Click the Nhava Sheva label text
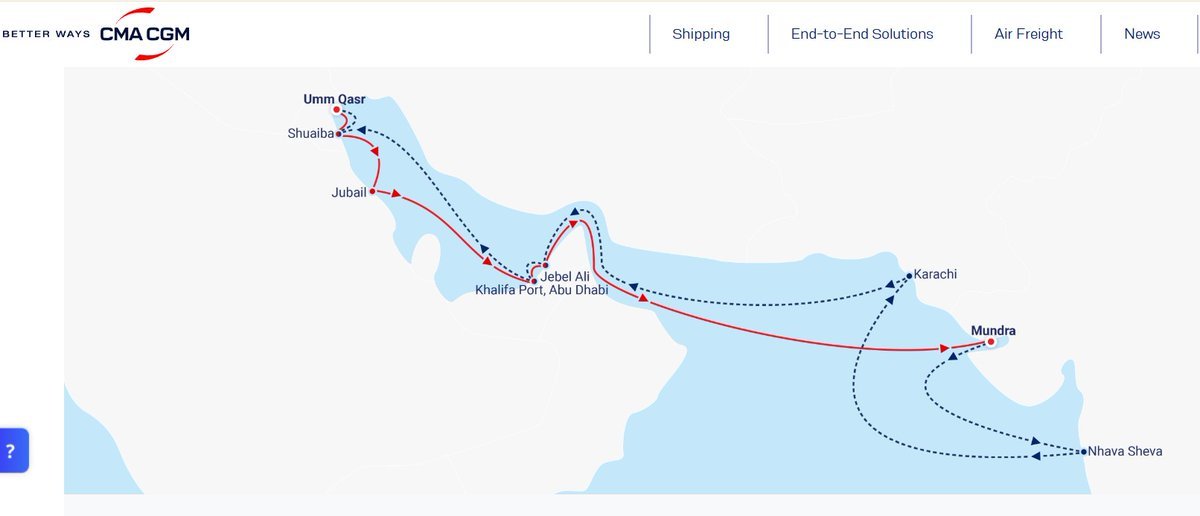 1125,452
